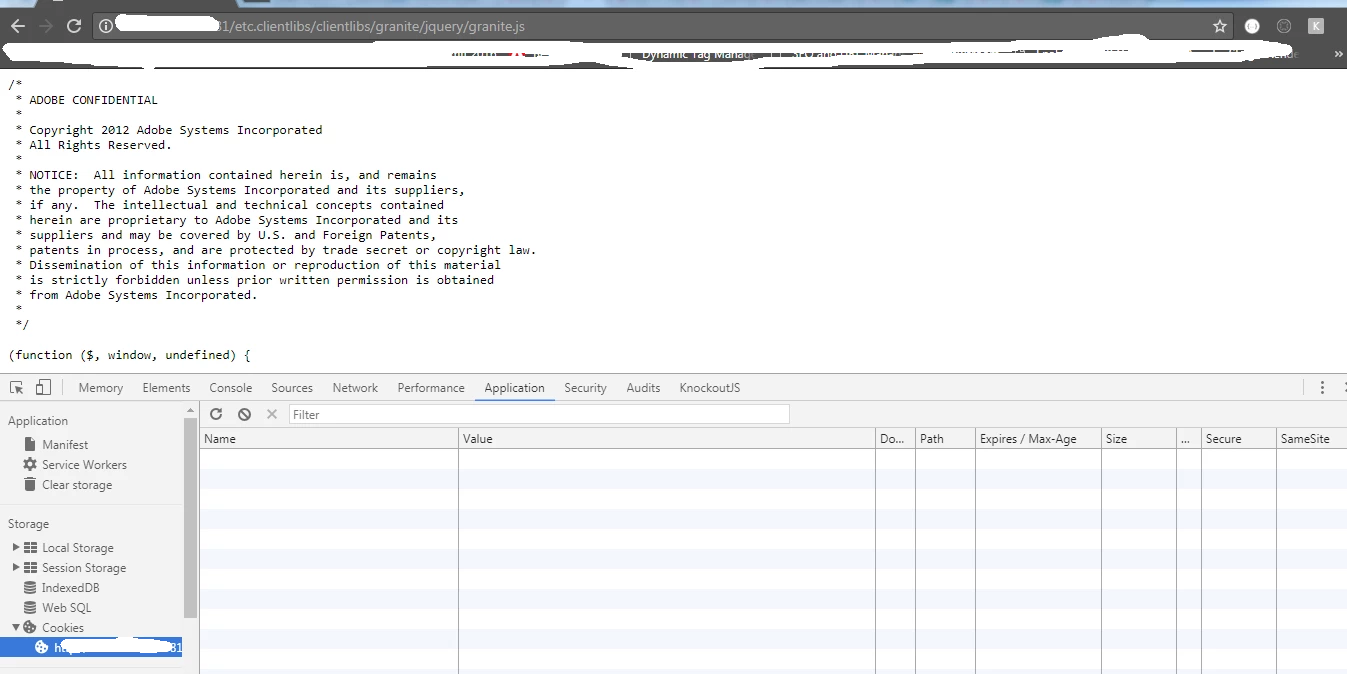Click the Application section heading in sidebar
Image resolution: width=1347 pixels, height=674 pixels.
38,421
